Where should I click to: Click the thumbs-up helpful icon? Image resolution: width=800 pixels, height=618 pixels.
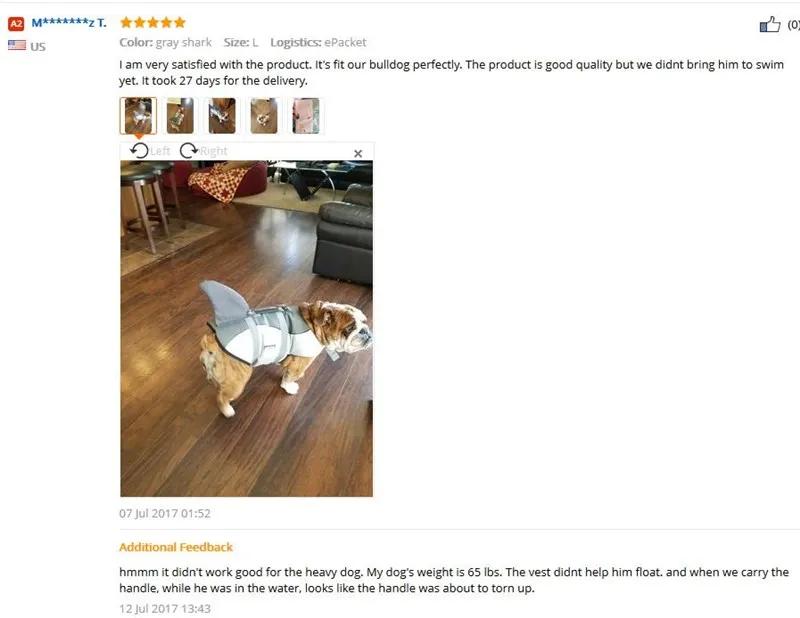[769, 24]
